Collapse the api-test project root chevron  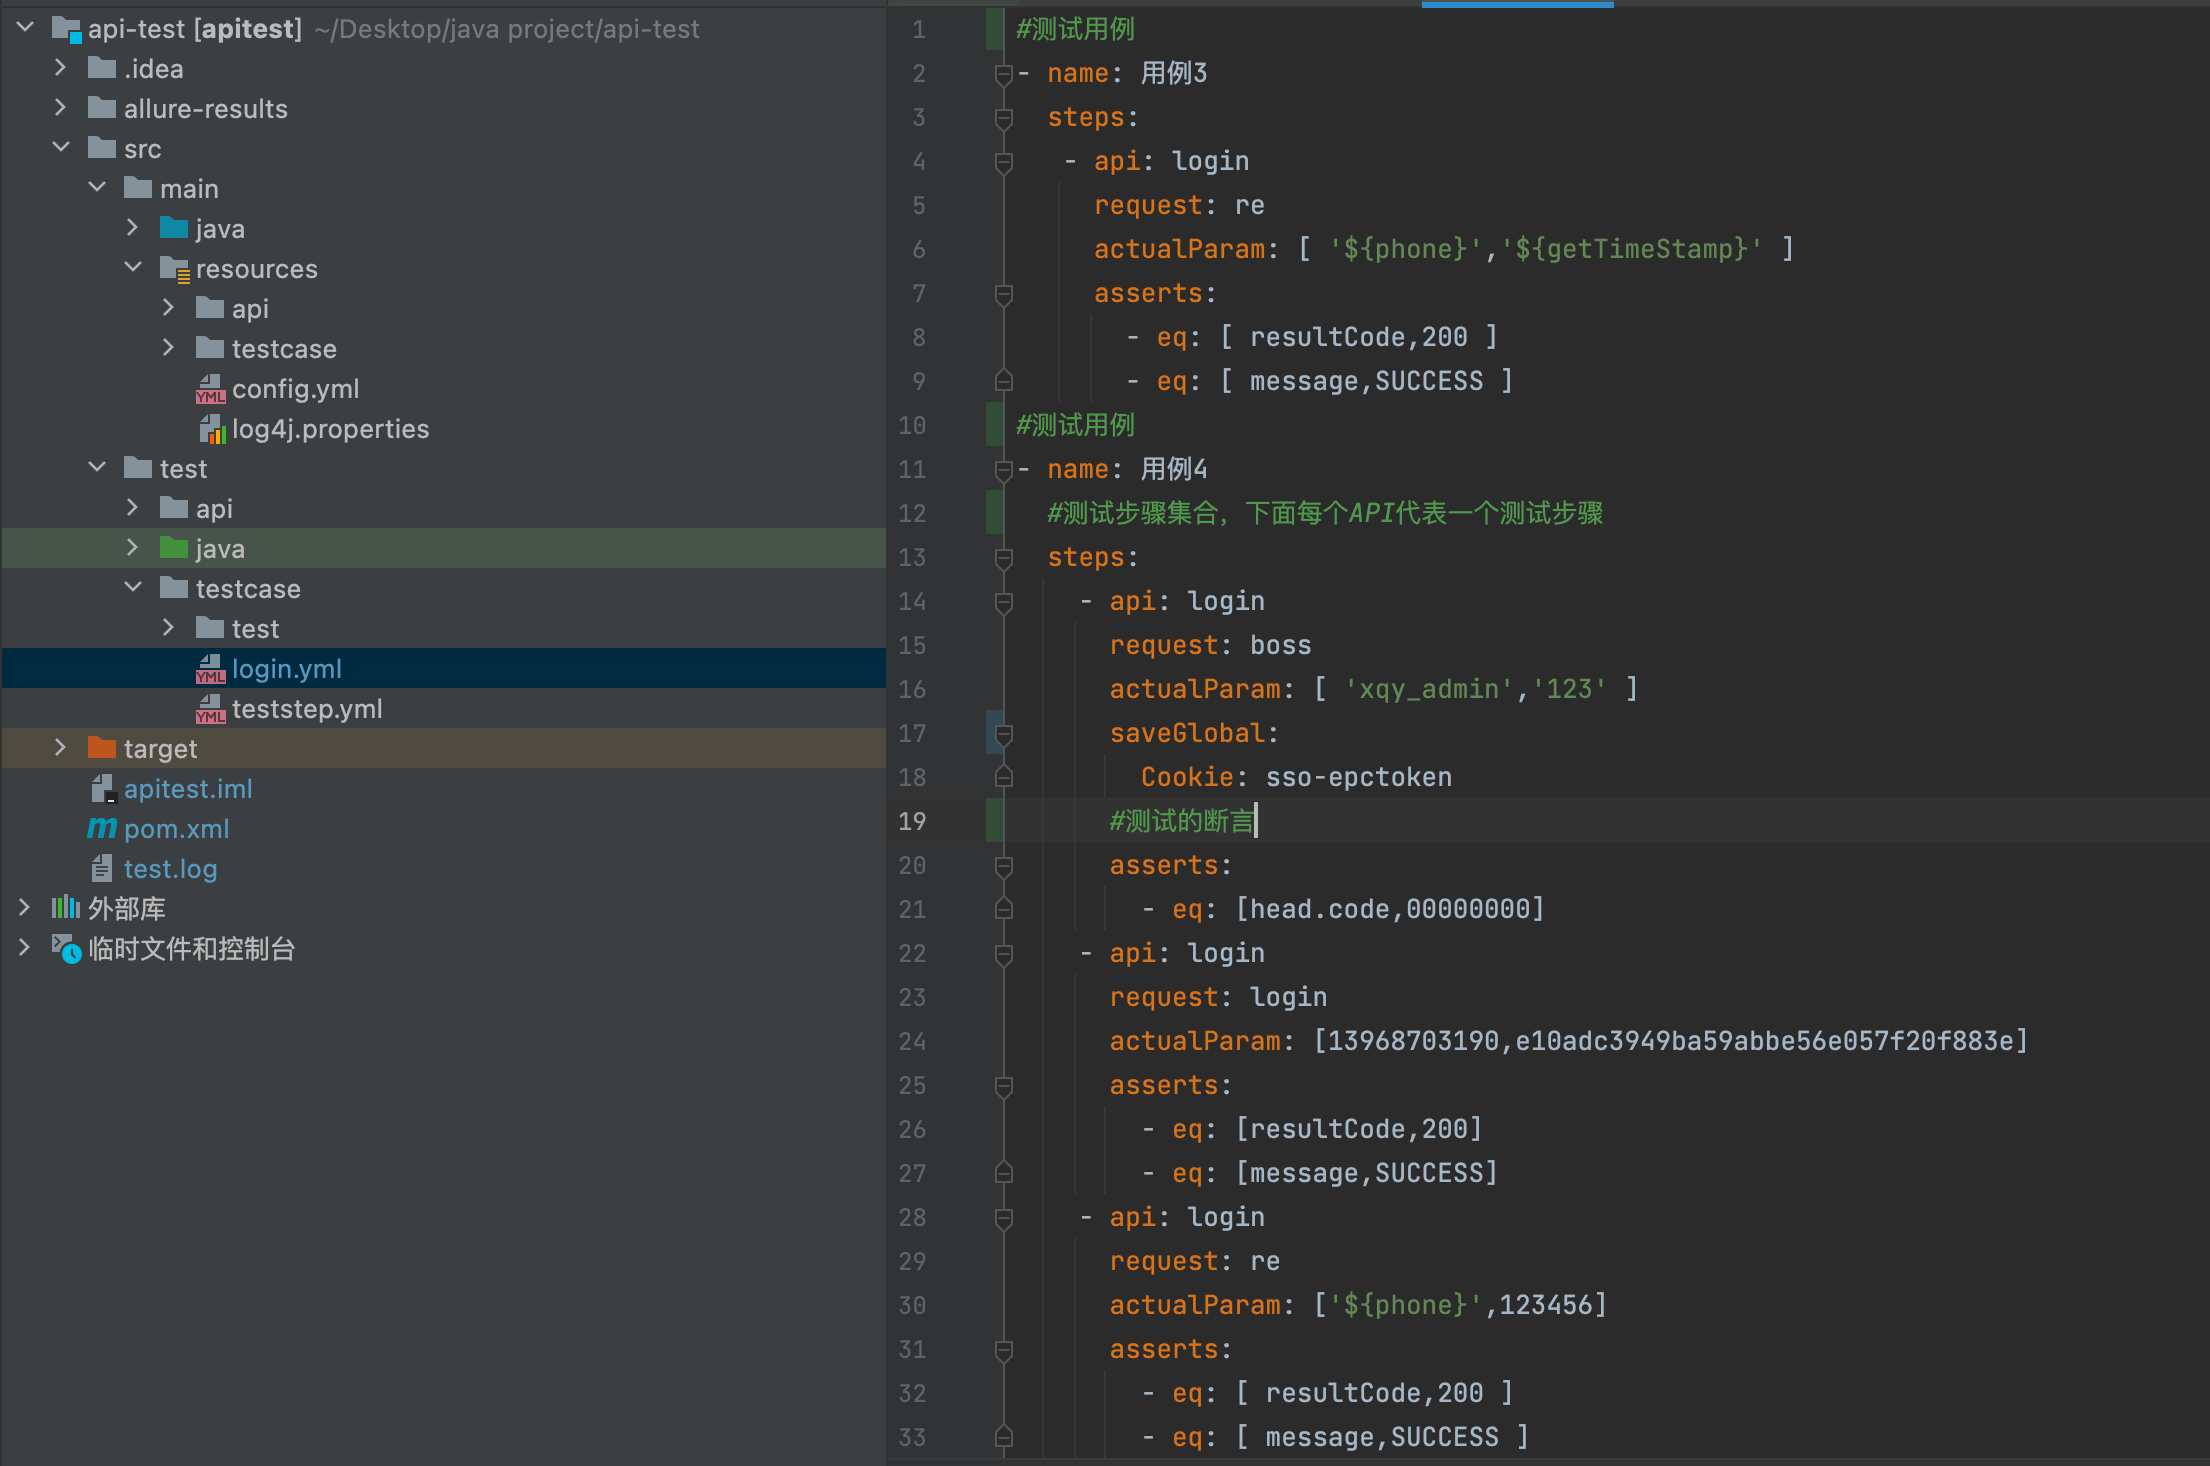pyautogui.click(x=26, y=28)
